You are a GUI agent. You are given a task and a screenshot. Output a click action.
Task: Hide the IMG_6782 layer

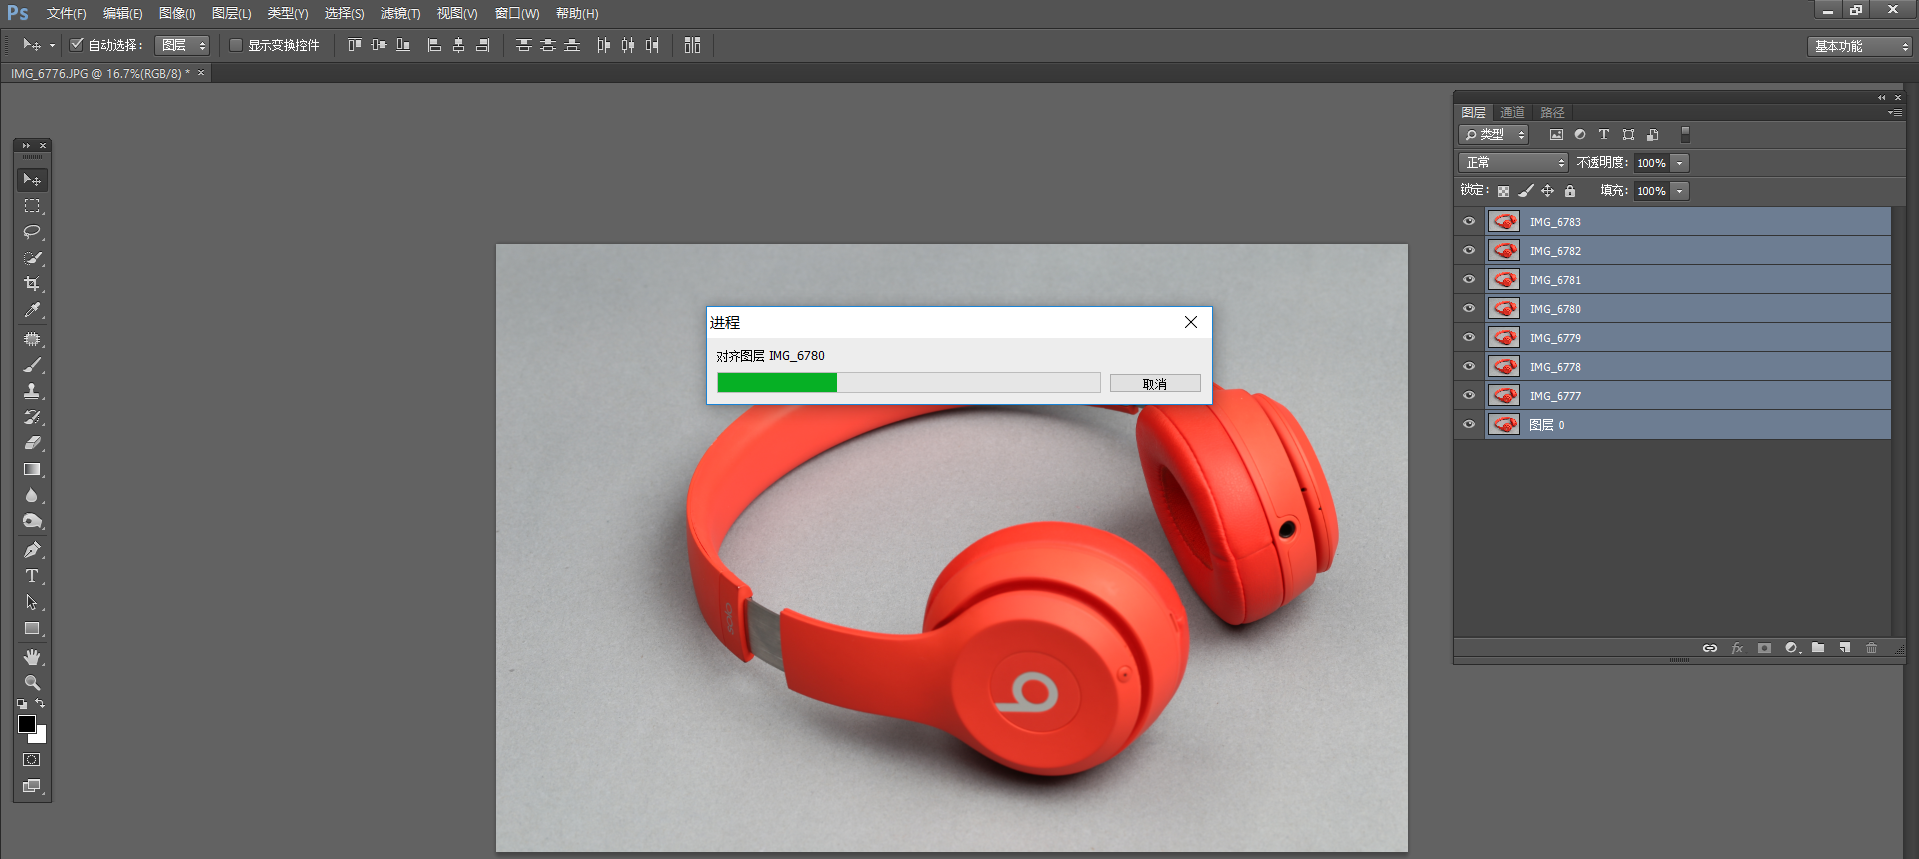coord(1469,251)
